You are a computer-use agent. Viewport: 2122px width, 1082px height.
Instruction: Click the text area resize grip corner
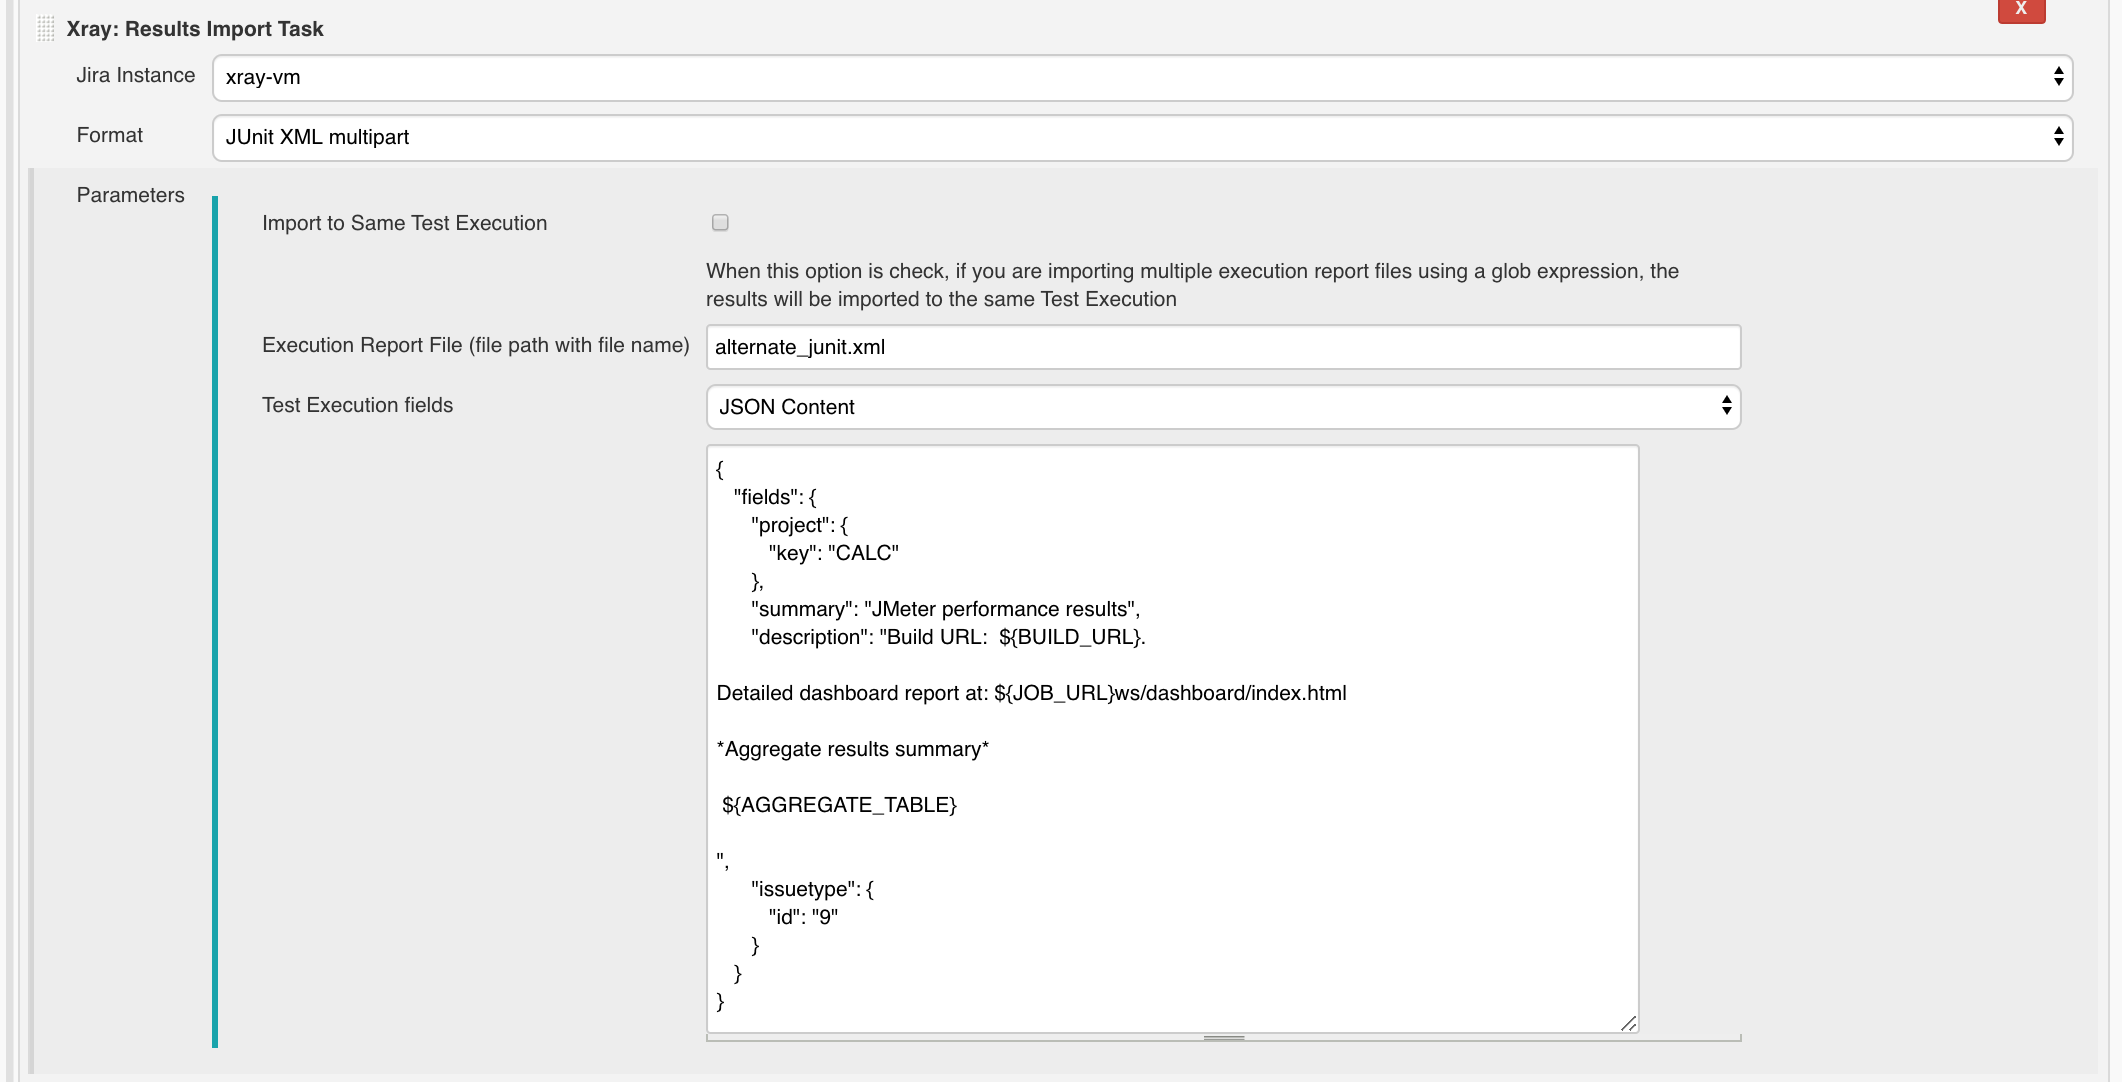click(x=1628, y=1023)
